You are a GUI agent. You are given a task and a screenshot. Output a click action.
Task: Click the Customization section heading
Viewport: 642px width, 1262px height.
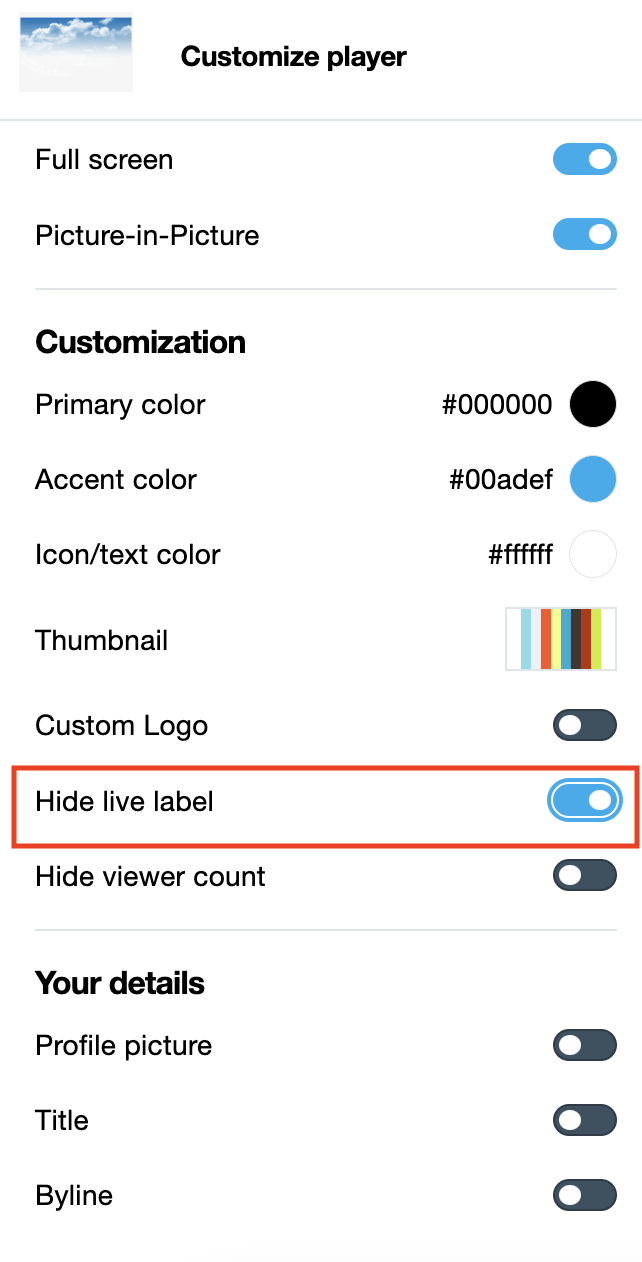140,342
